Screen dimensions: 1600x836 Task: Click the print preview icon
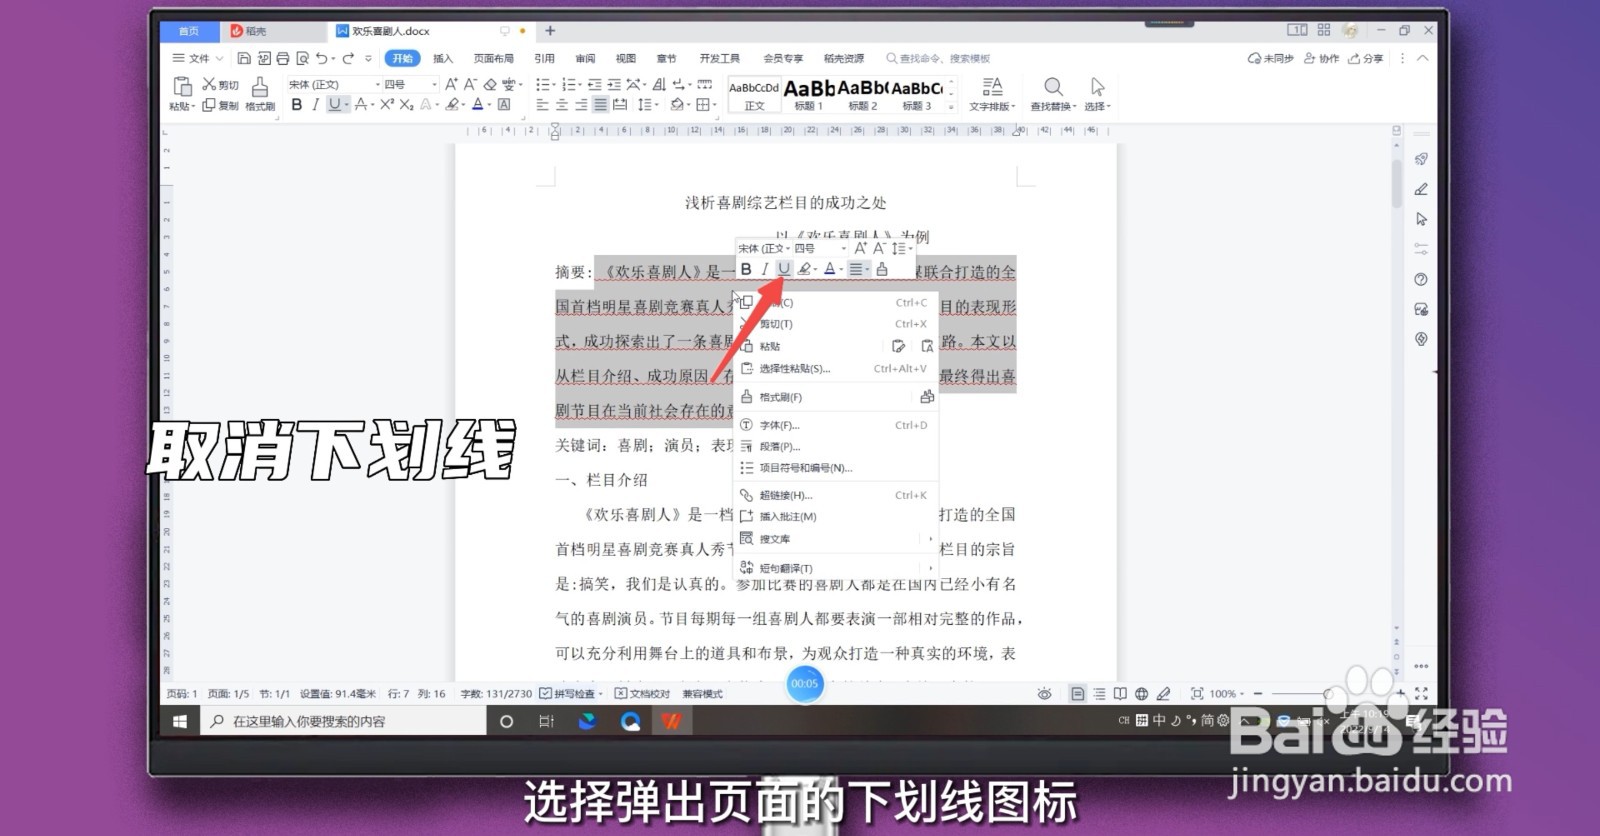[x=302, y=58]
